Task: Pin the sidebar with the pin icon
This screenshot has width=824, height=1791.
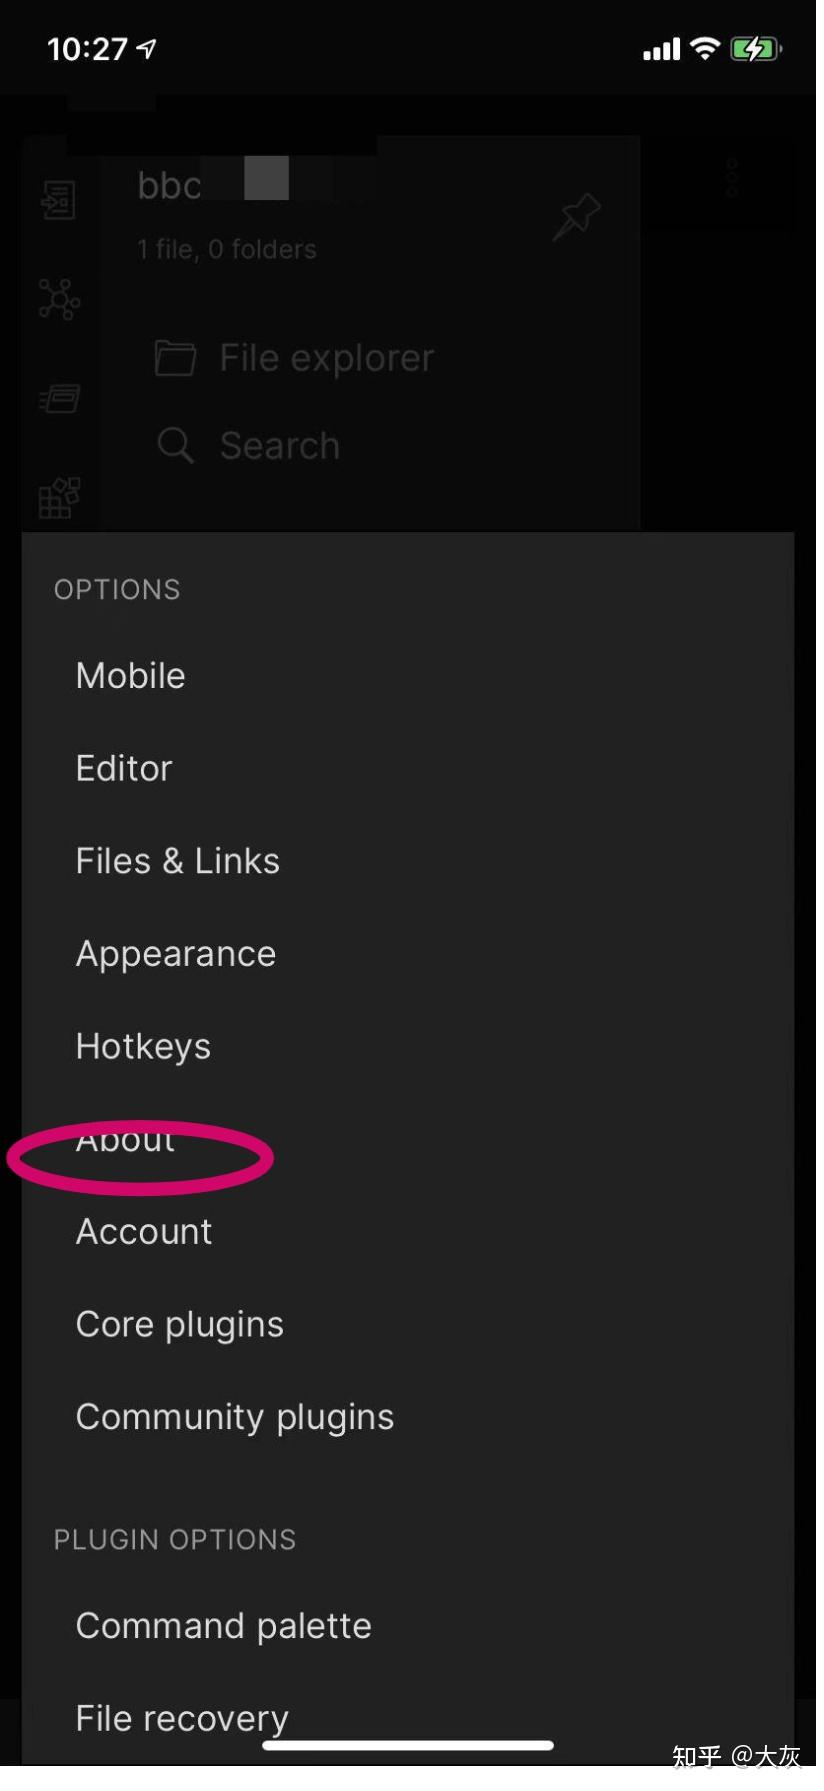Action: click(576, 216)
